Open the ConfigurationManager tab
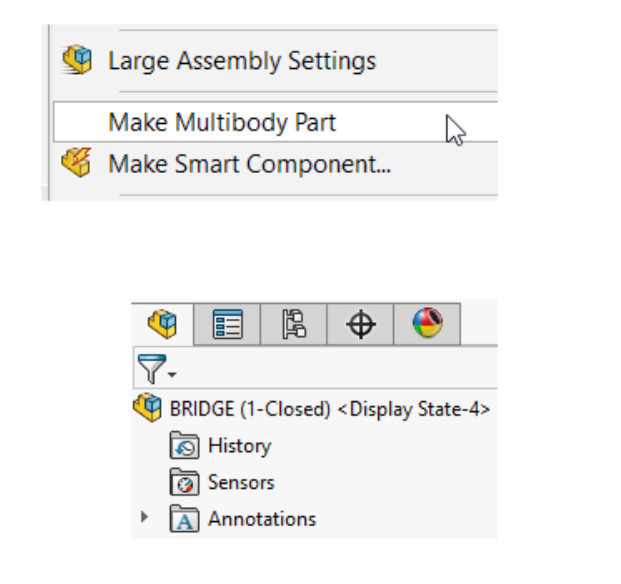The image size is (621, 584). pyautogui.click(x=294, y=324)
